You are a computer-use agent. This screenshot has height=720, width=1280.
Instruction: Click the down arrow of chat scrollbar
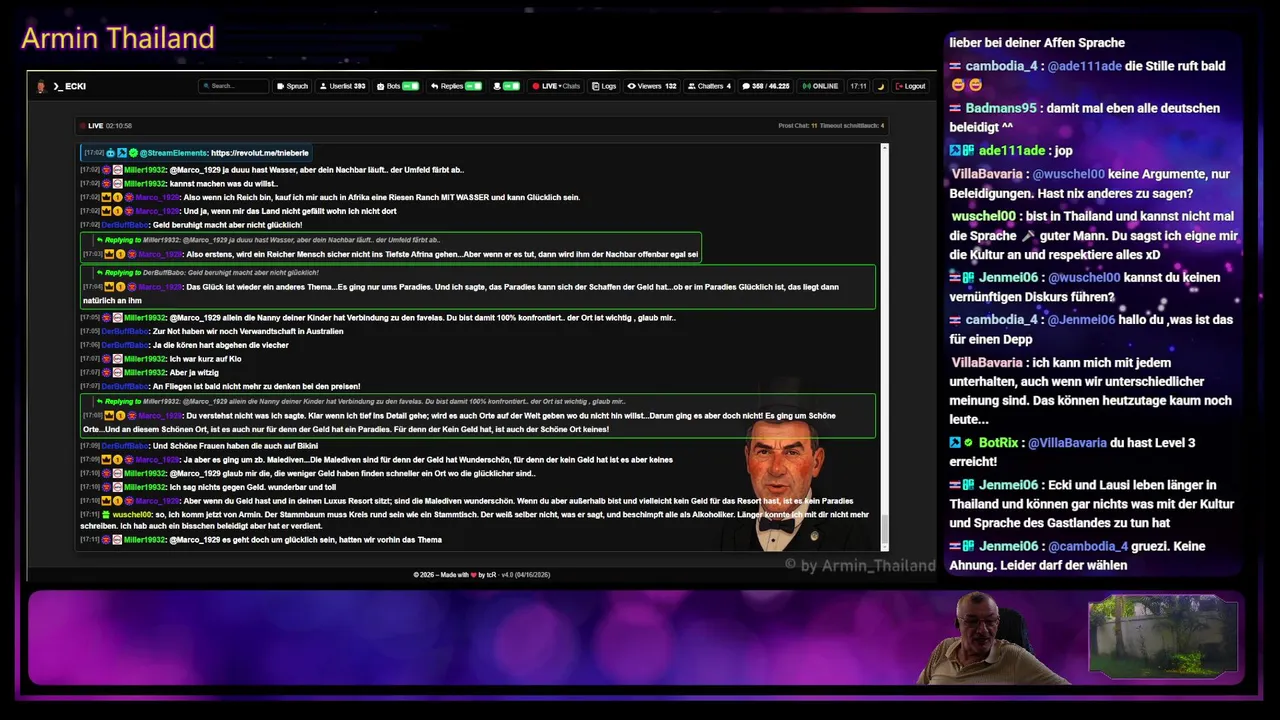tap(884, 546)
